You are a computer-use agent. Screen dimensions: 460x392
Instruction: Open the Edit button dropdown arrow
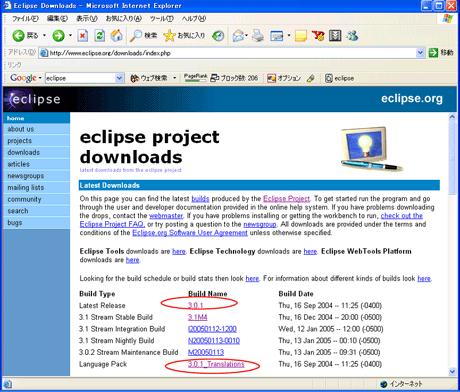coord(289,35)
